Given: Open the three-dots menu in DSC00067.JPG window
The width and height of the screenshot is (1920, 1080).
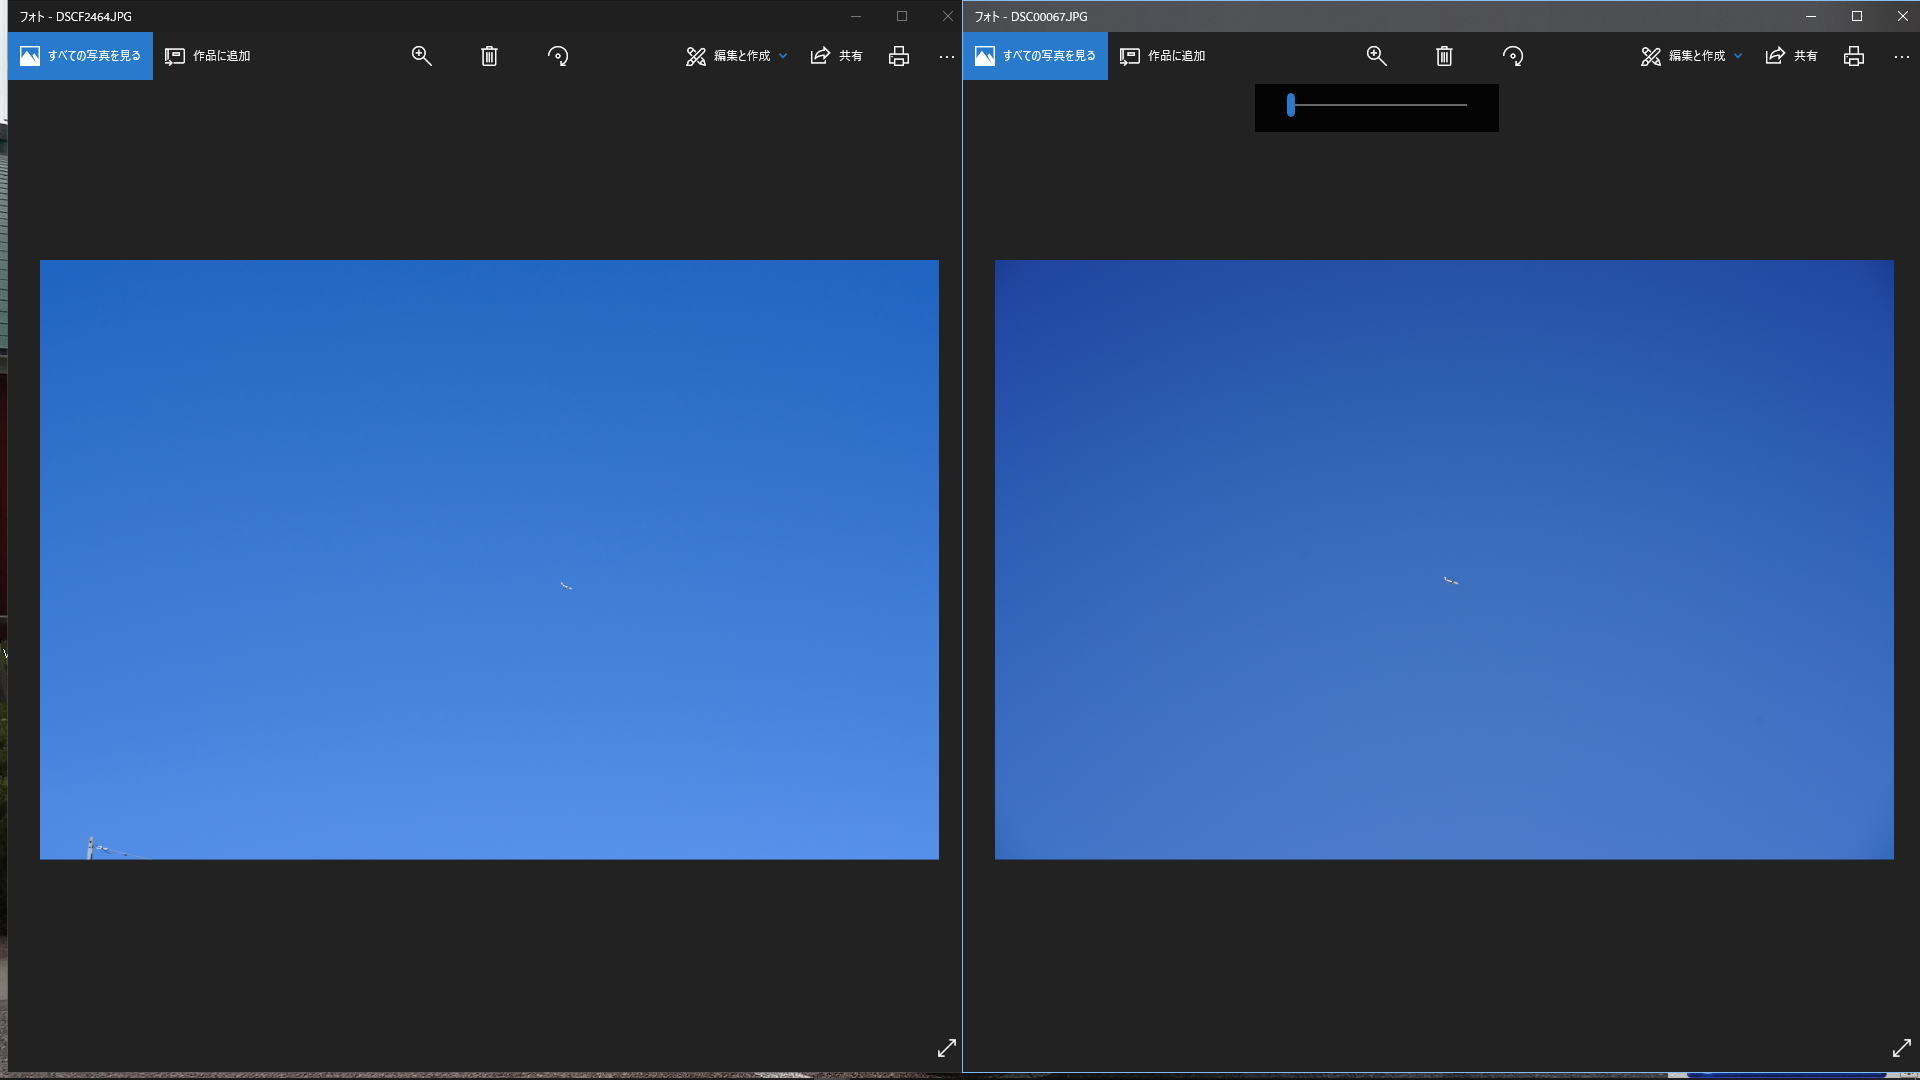Looking at the screenshot, I should [1901, 57].
